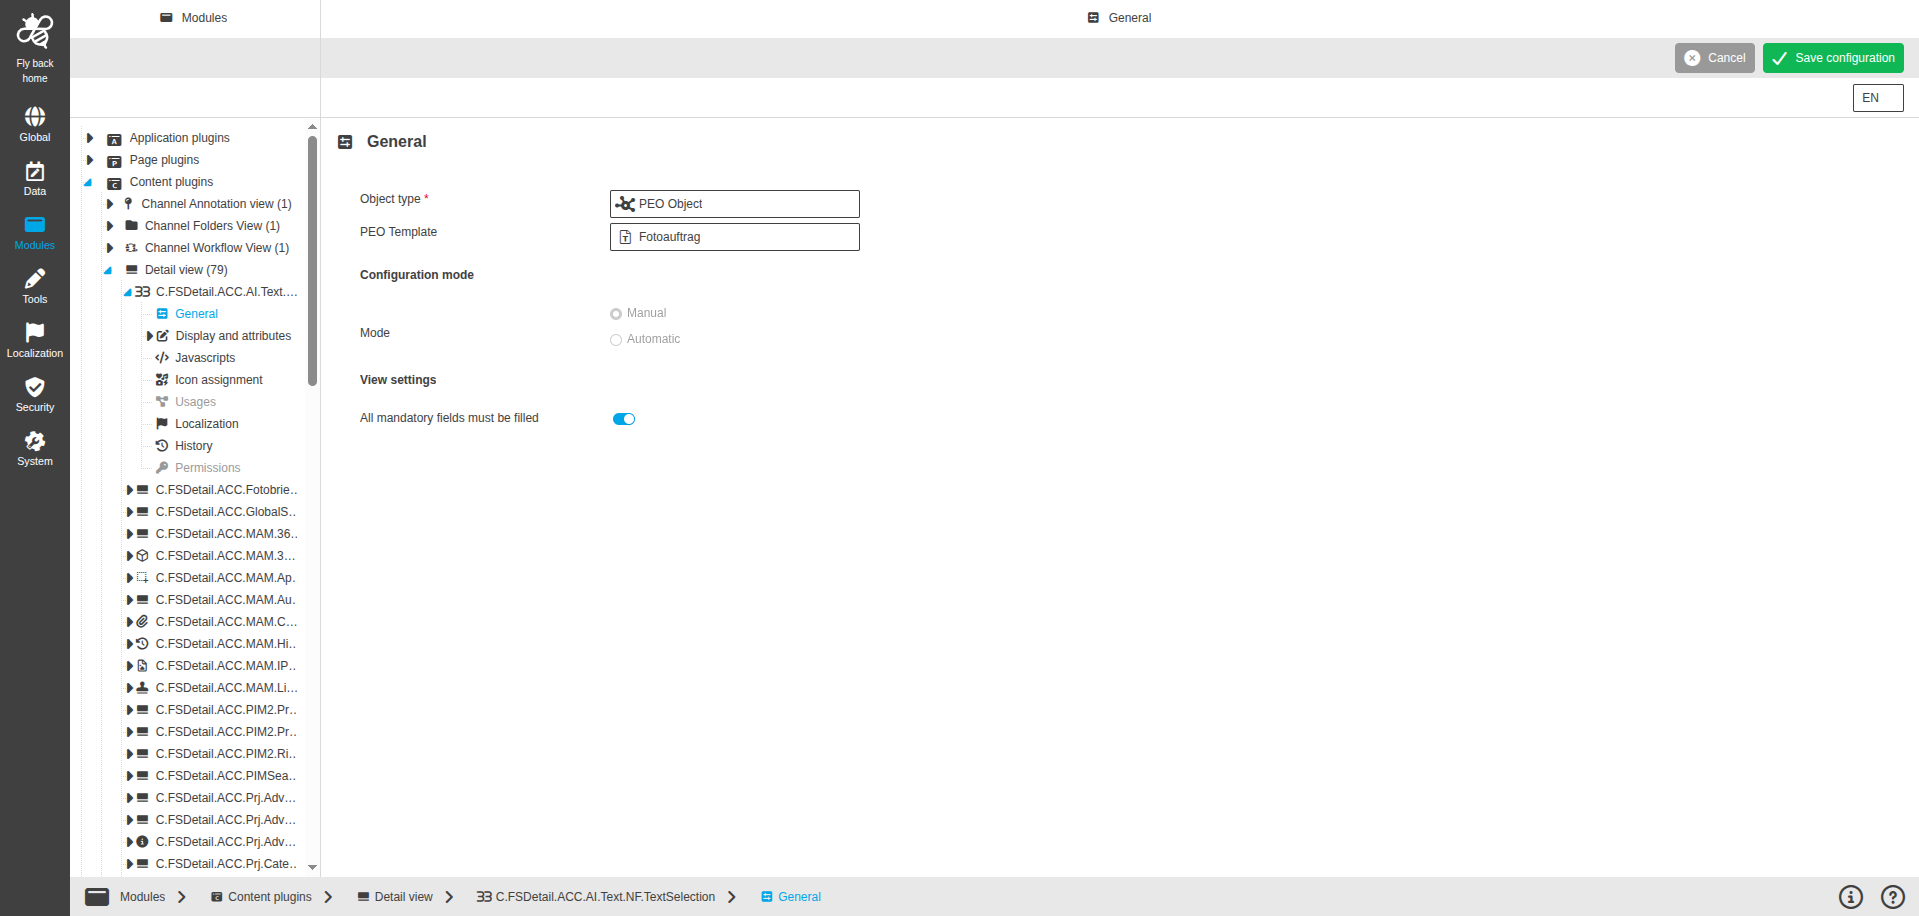
Task: Click the help question mark icon
Action: click(1893, 897)
